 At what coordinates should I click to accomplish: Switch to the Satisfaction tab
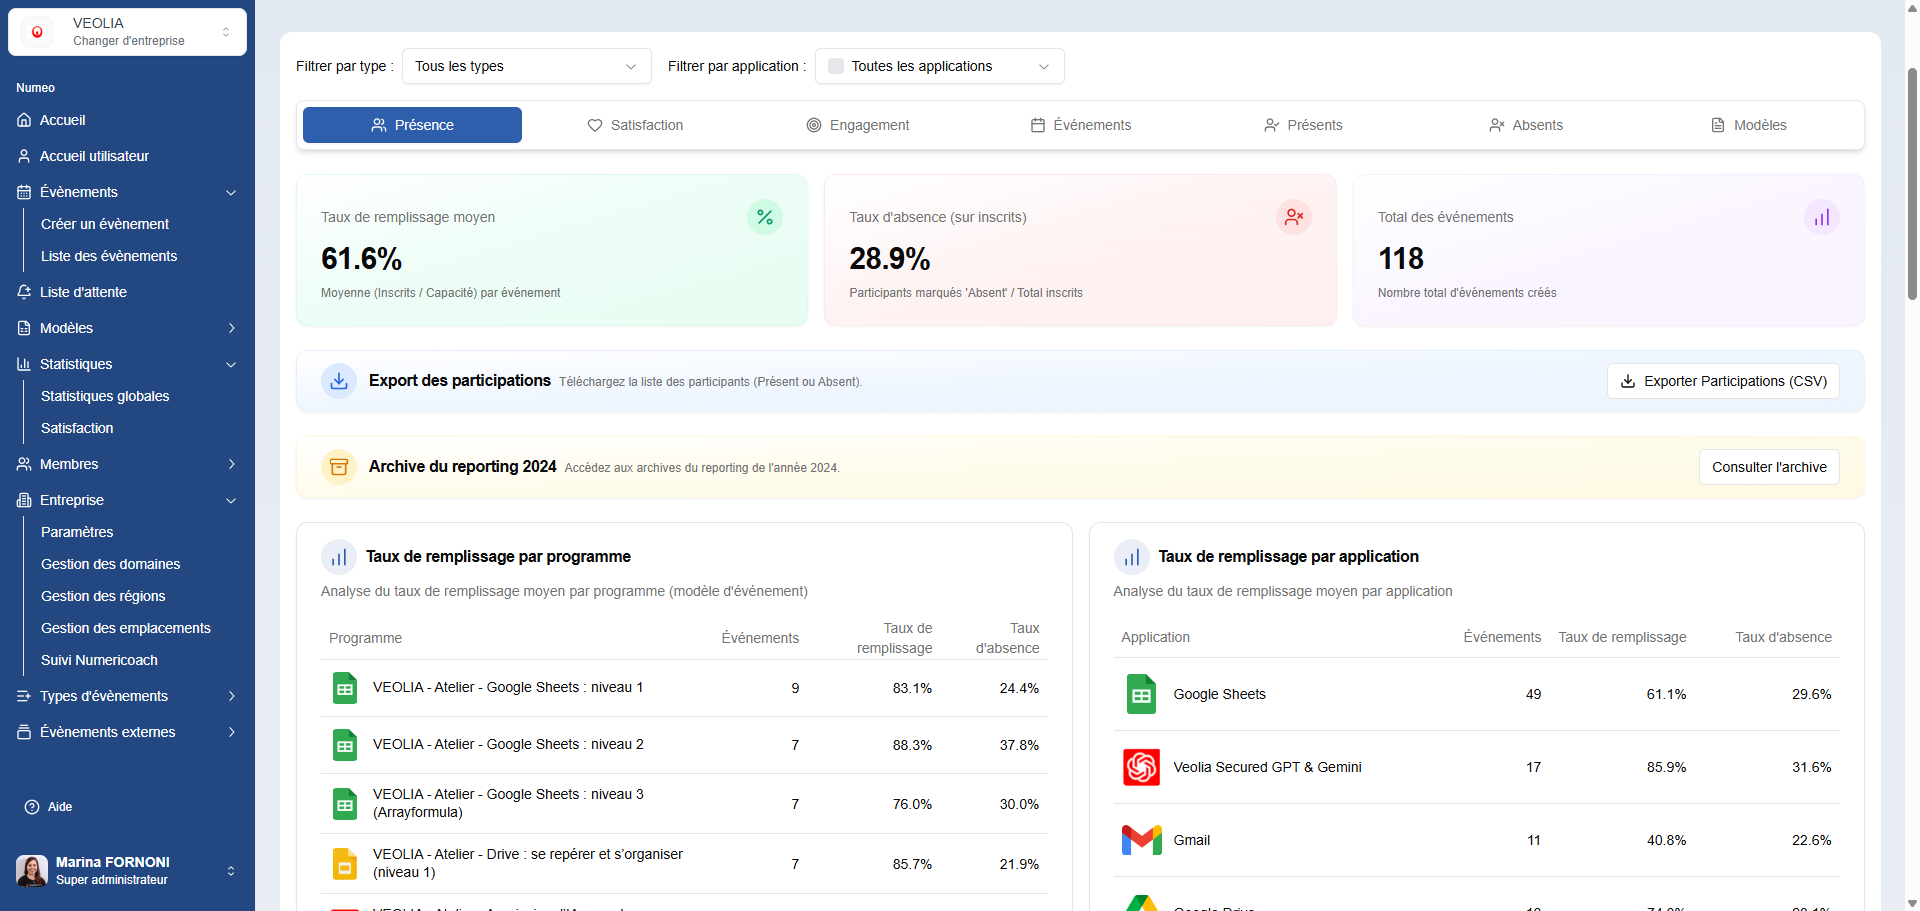click(635, 125)
